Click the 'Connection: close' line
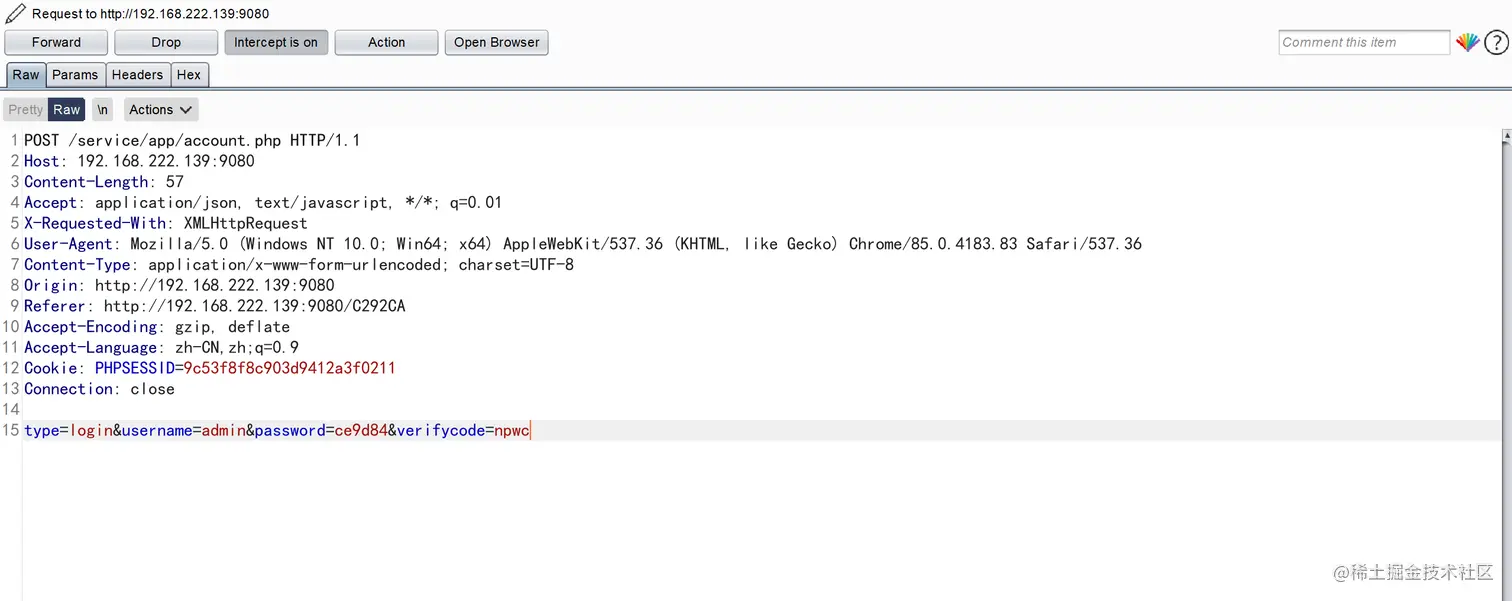This screenshot has height=601, width=1512. click(x=99, y=389)
